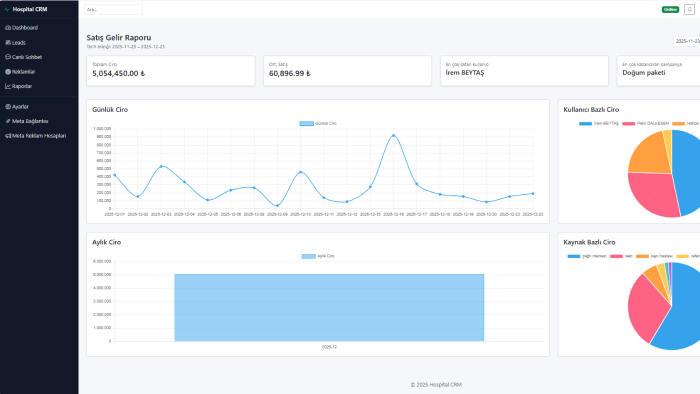
Task: Click the 2025-12 monthly revenue bar
Action: [329, 308]
